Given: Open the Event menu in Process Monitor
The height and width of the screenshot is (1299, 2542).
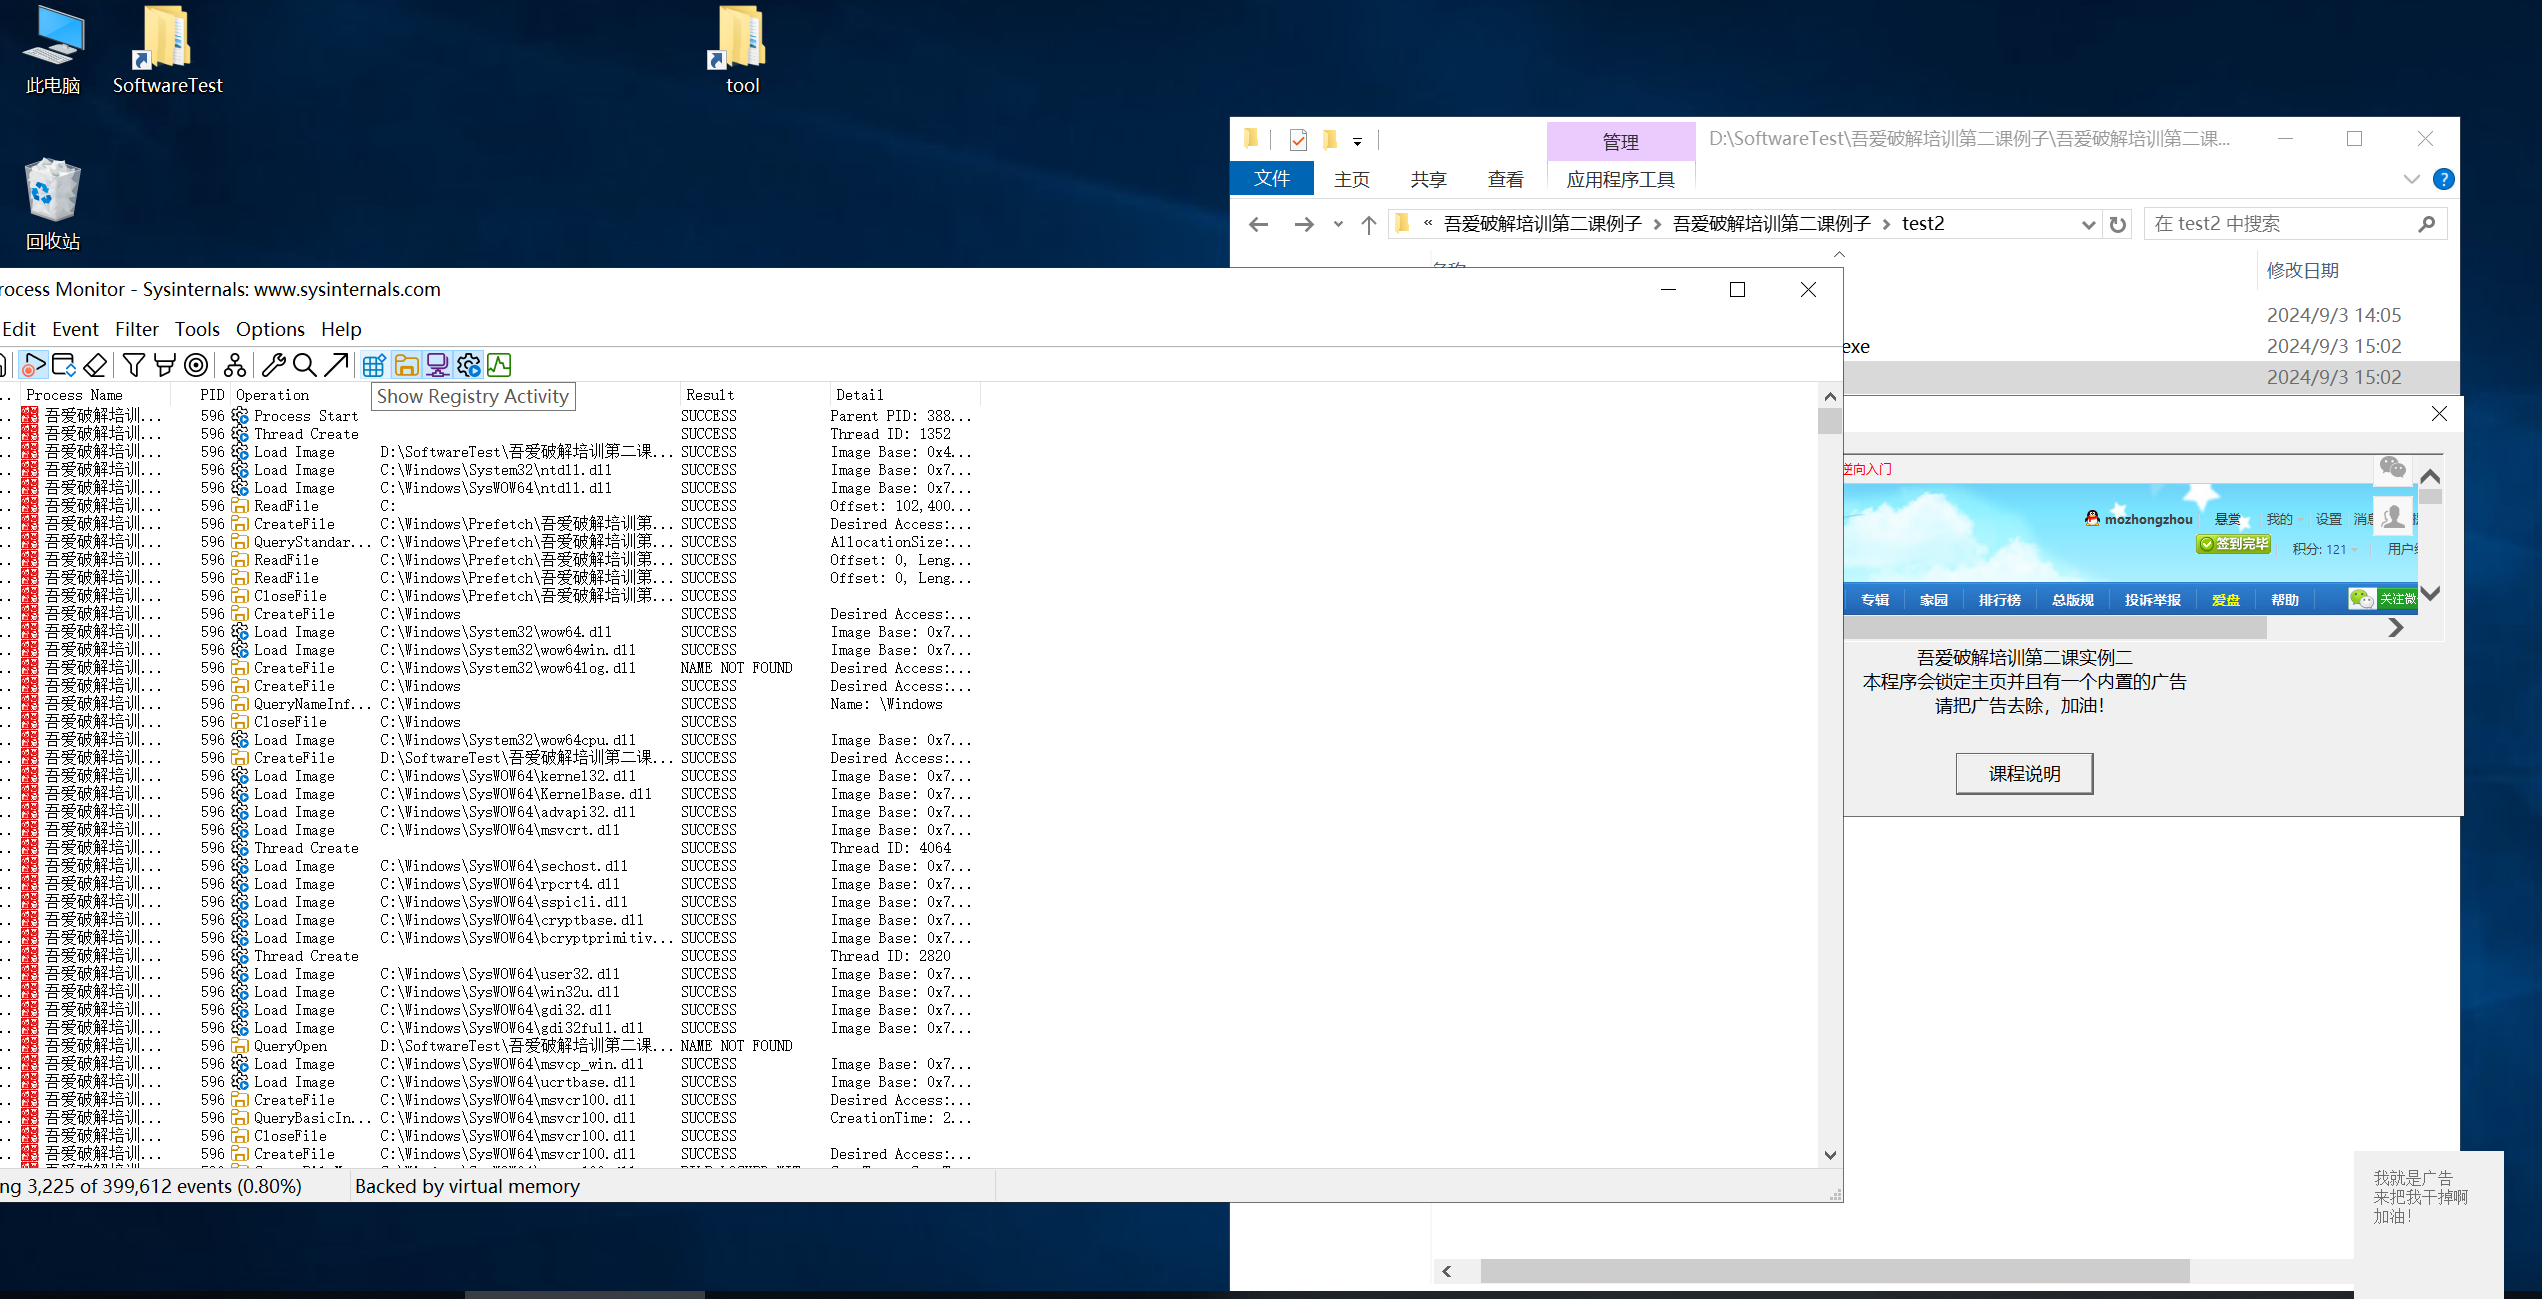Looking at the screenshot, I should coord(75,329).
